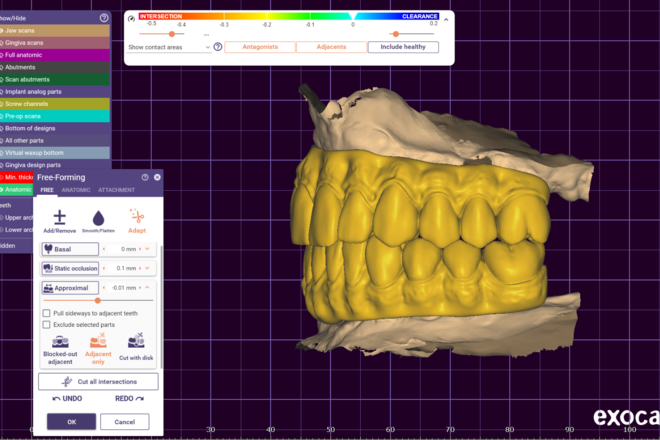The image size is (660, 440).
Task: Expand the Static occlusion options chevron
Action: 147,268
